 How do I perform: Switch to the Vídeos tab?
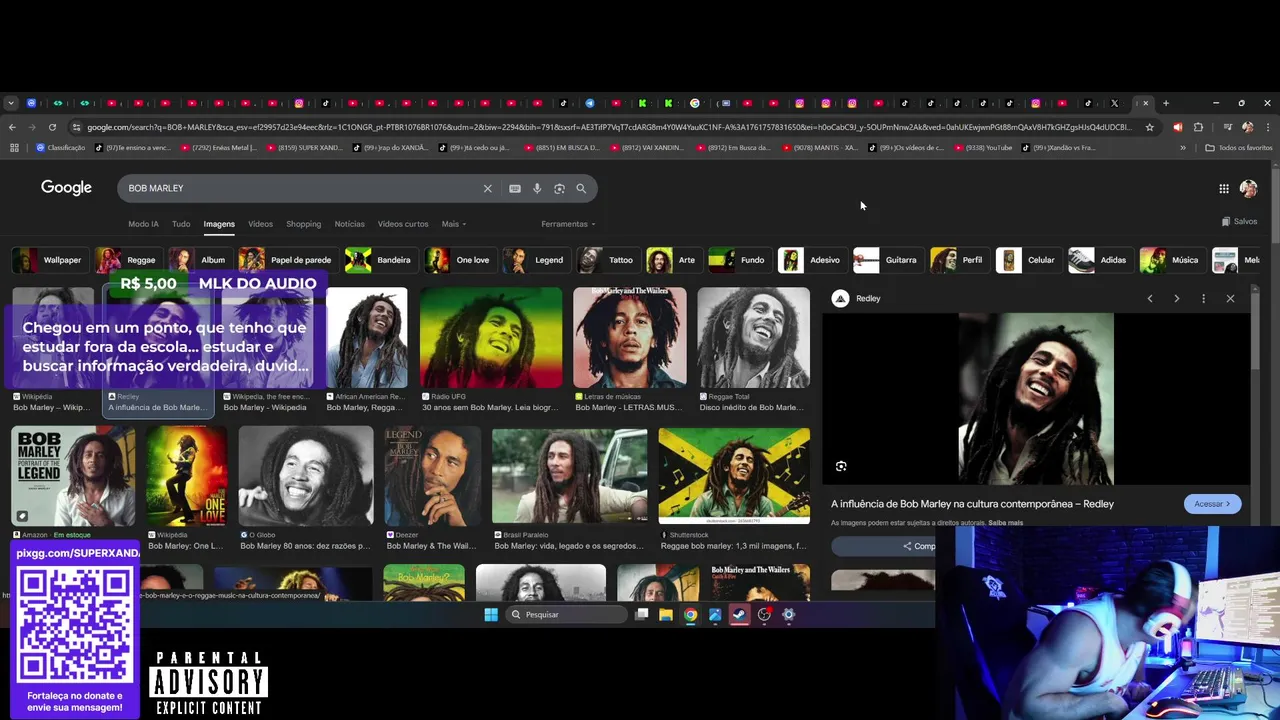tap(260, 224)
